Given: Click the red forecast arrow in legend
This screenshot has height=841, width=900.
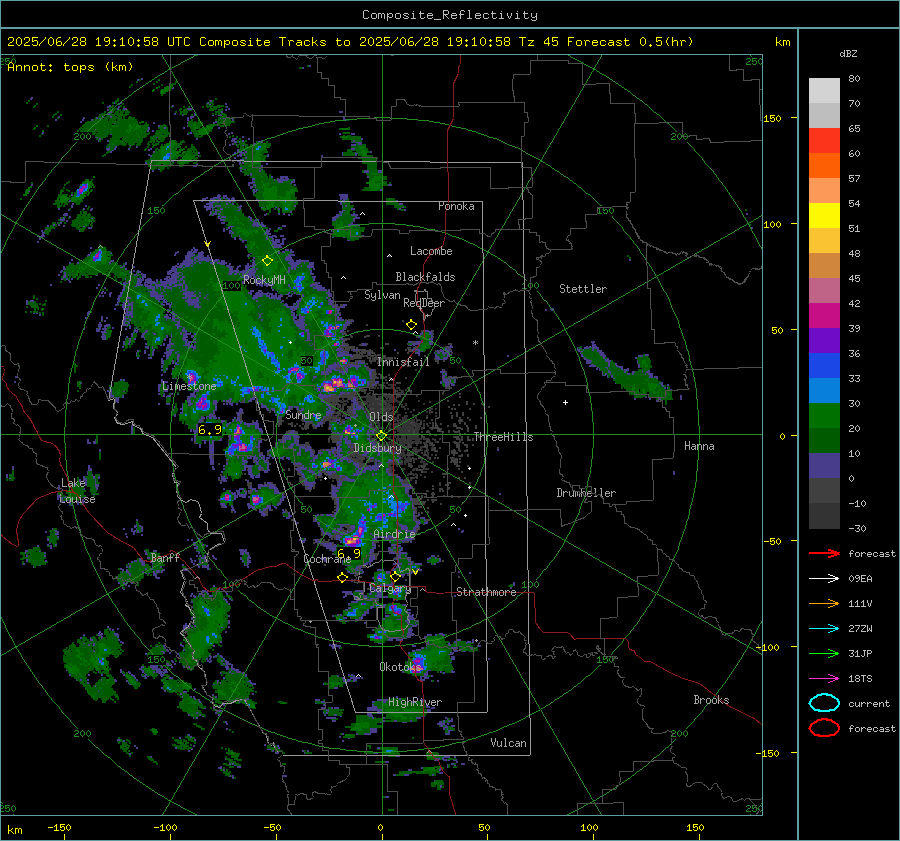Looking at the screenshot, I should pos(824,553).
